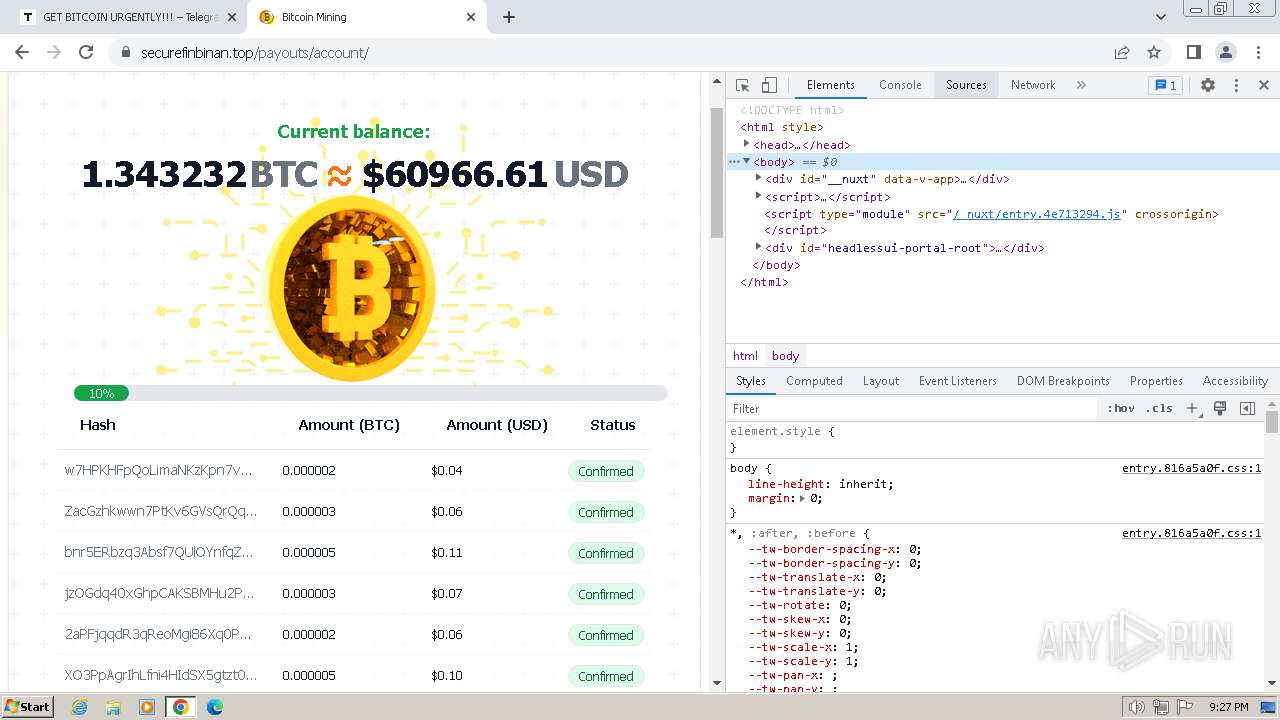Click the volume speaker tray icon
The height and width of the screenshot is (720, 1280).
(1136, 707)
